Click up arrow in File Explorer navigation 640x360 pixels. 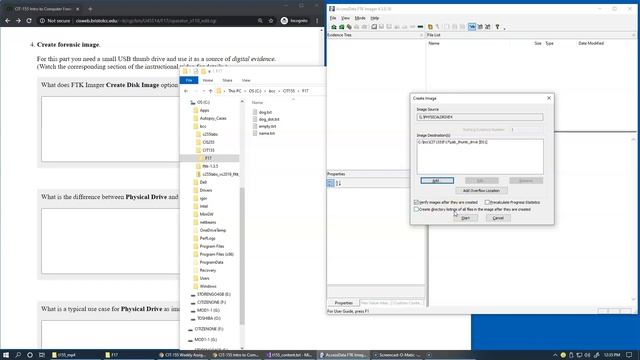point(211,91)
